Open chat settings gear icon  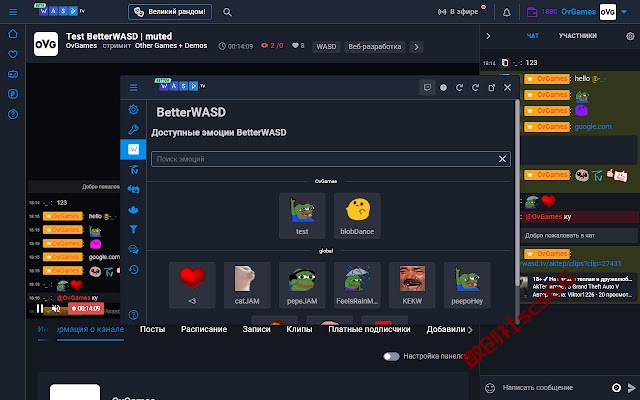630,36
